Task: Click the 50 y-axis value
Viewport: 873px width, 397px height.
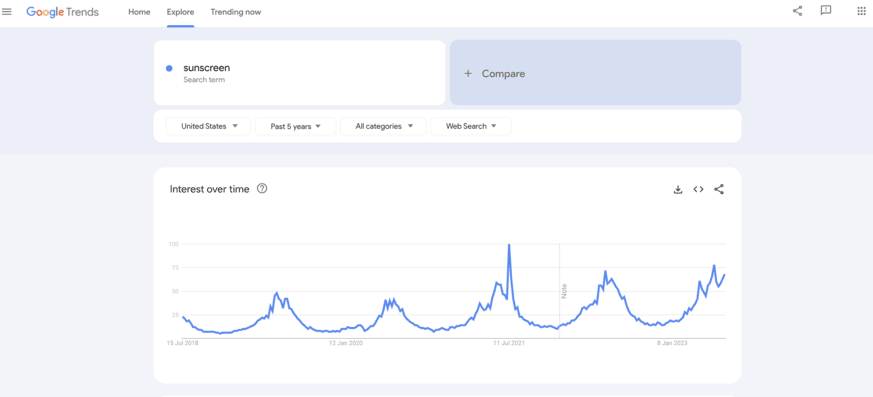Action: tap(174, 291)
